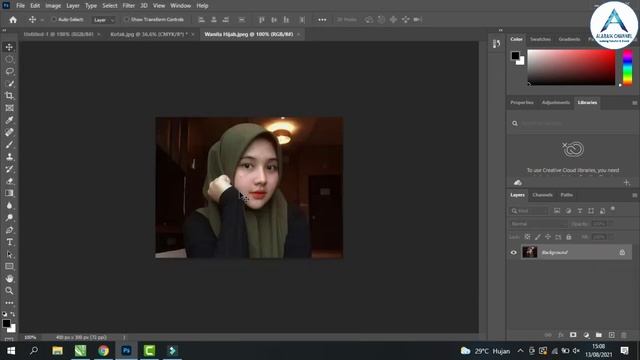Select the Zoom tool

click(9, 291)
